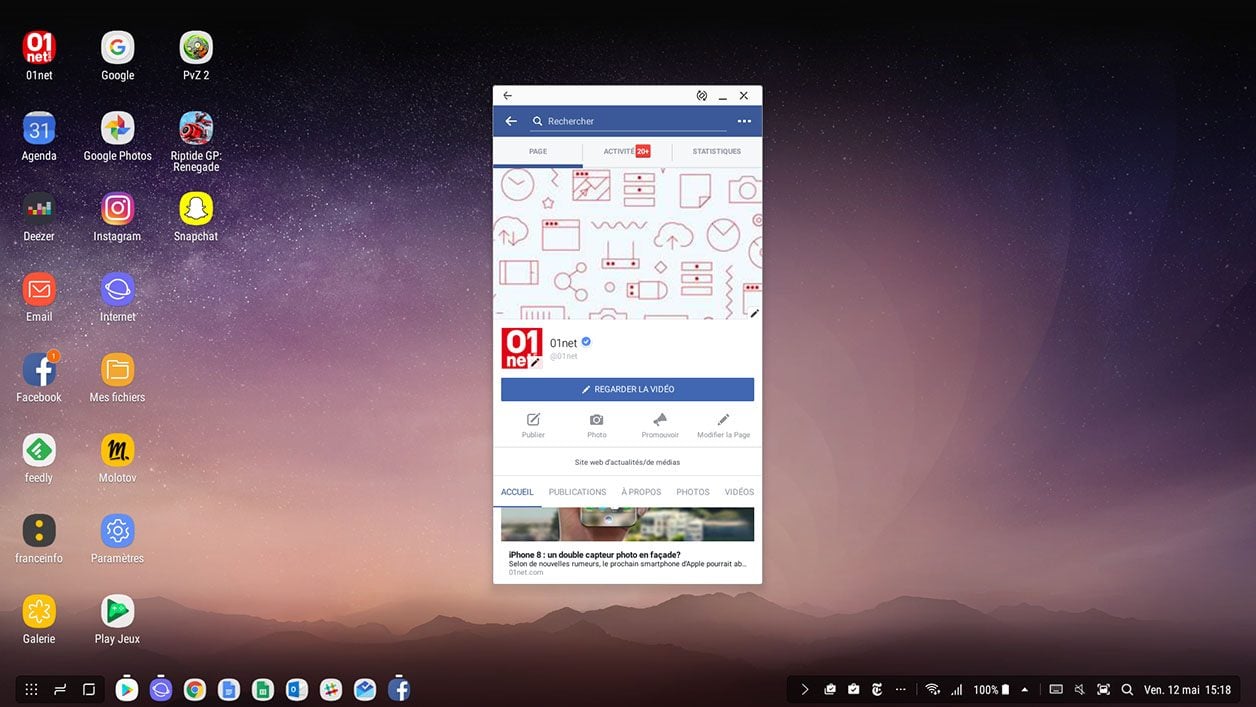Click the window title bar back arrow

507,96
